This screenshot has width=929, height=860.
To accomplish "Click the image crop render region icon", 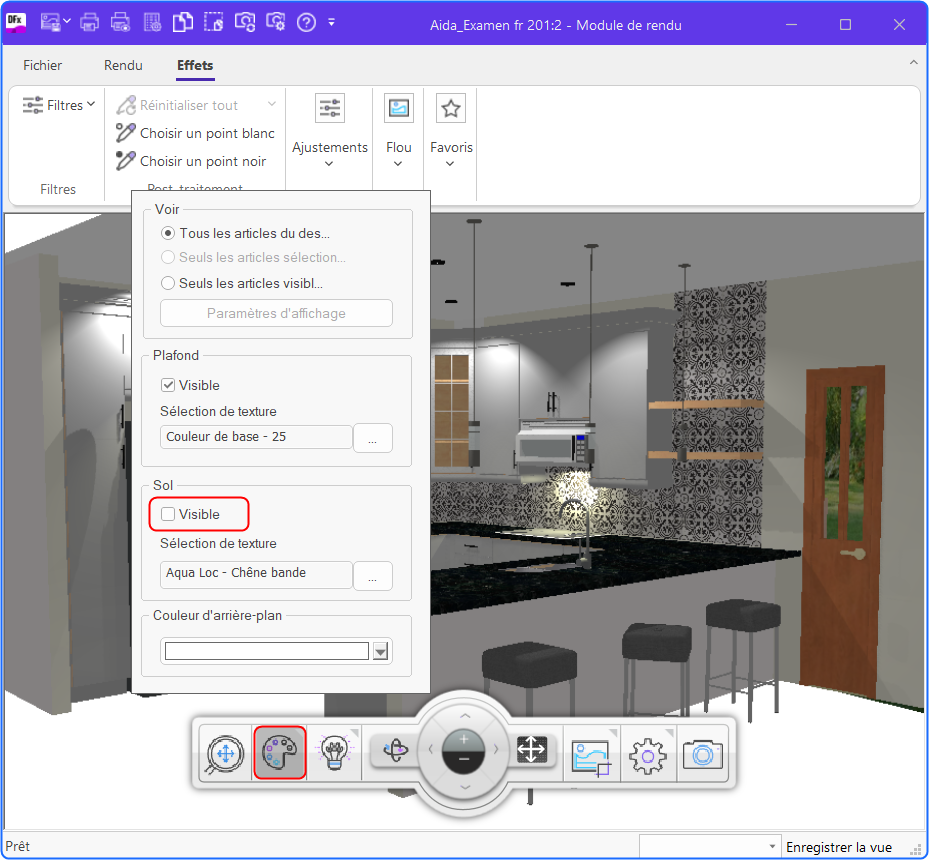I will click(591, 756).
